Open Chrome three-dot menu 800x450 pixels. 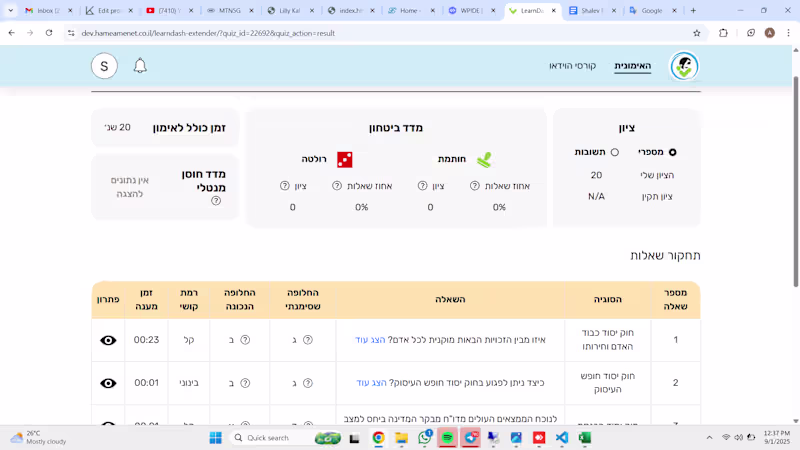point(788,33)
